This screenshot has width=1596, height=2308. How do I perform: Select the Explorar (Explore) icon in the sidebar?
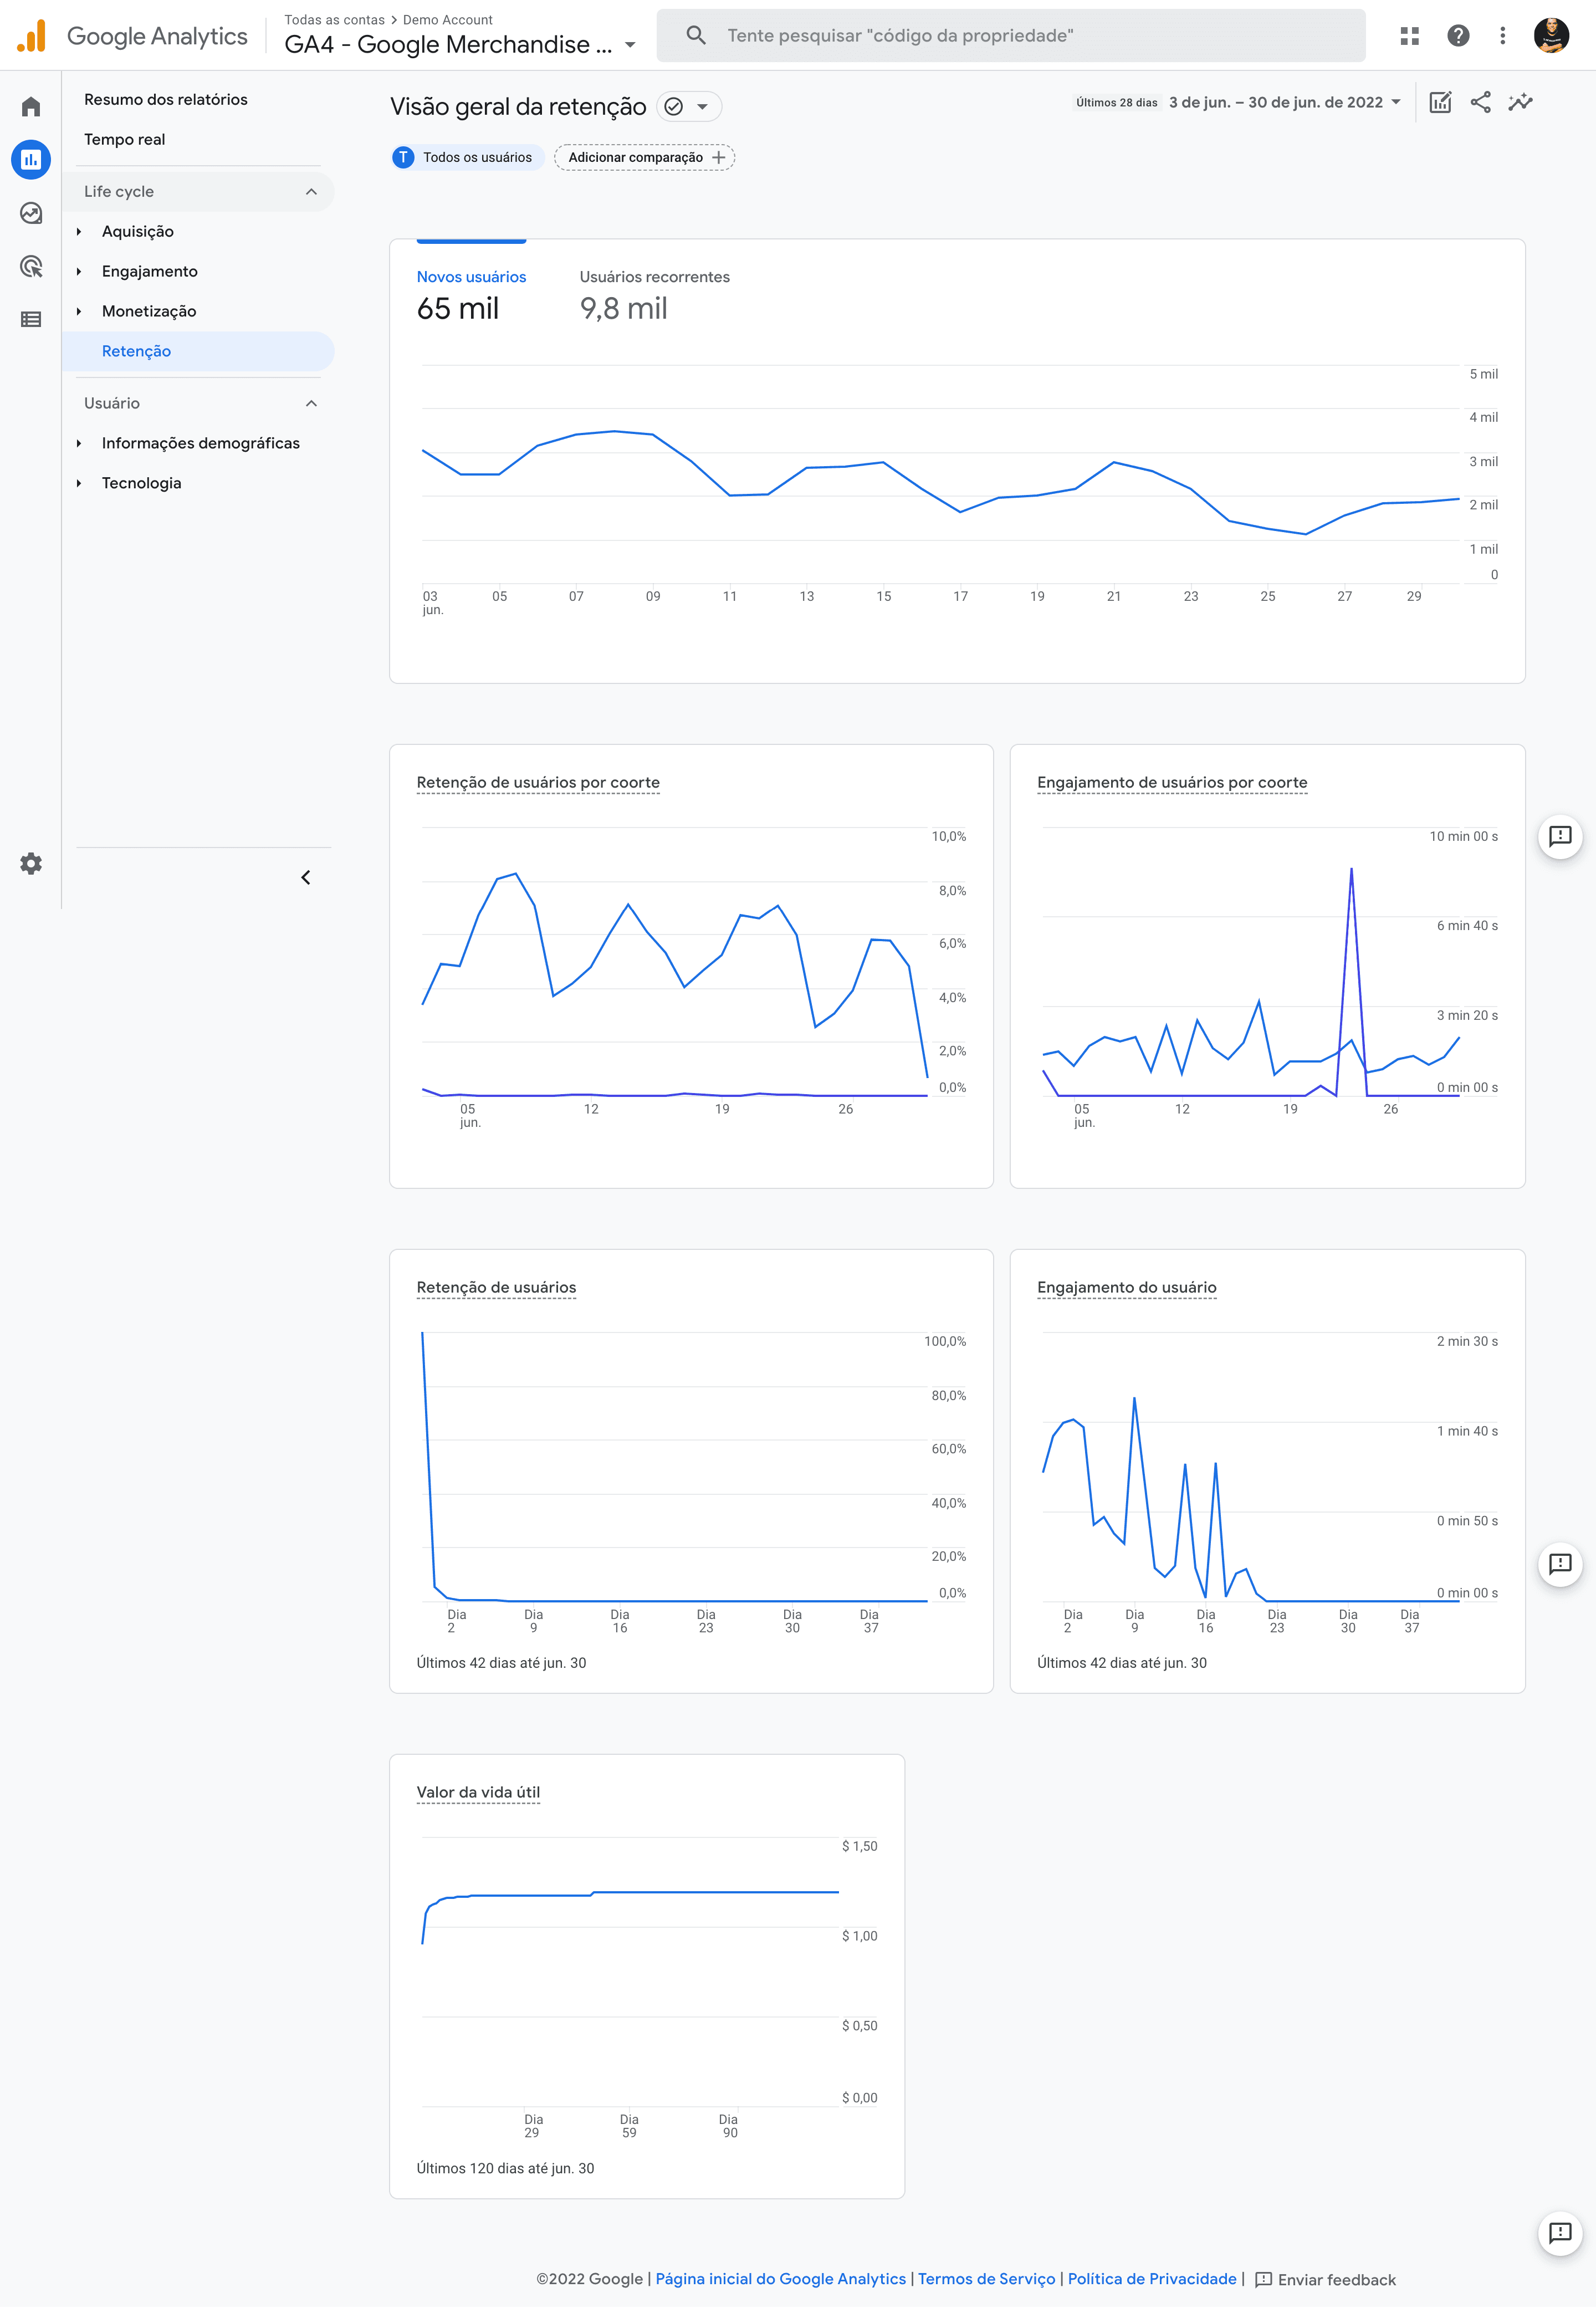pos(30,213)
